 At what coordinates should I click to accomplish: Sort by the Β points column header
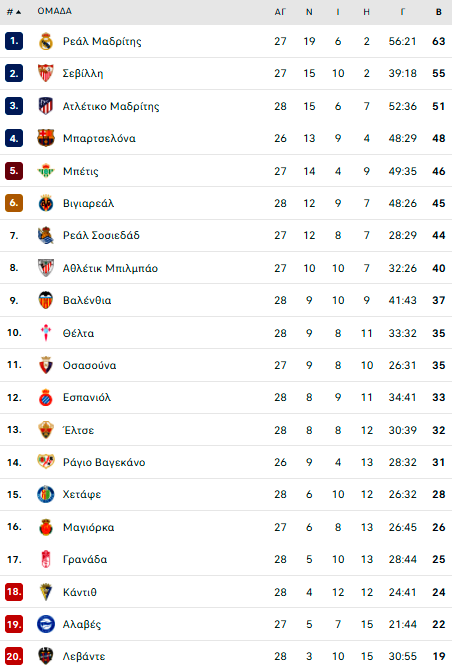coord(439,12)
